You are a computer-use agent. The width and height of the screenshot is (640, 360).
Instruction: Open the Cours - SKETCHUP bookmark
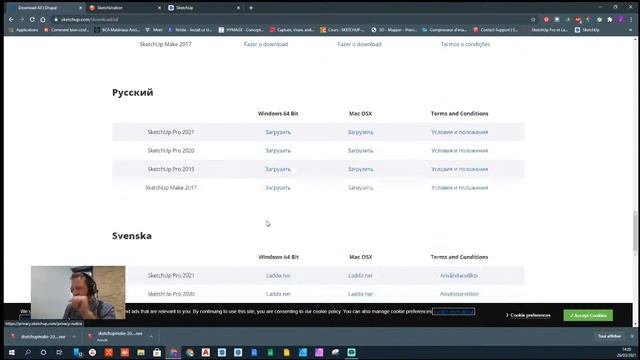pos(342,30)
